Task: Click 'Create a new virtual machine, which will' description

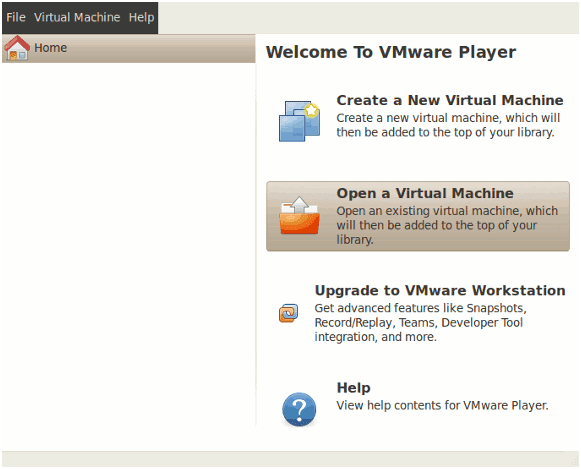Action: (x=448, y=125)
